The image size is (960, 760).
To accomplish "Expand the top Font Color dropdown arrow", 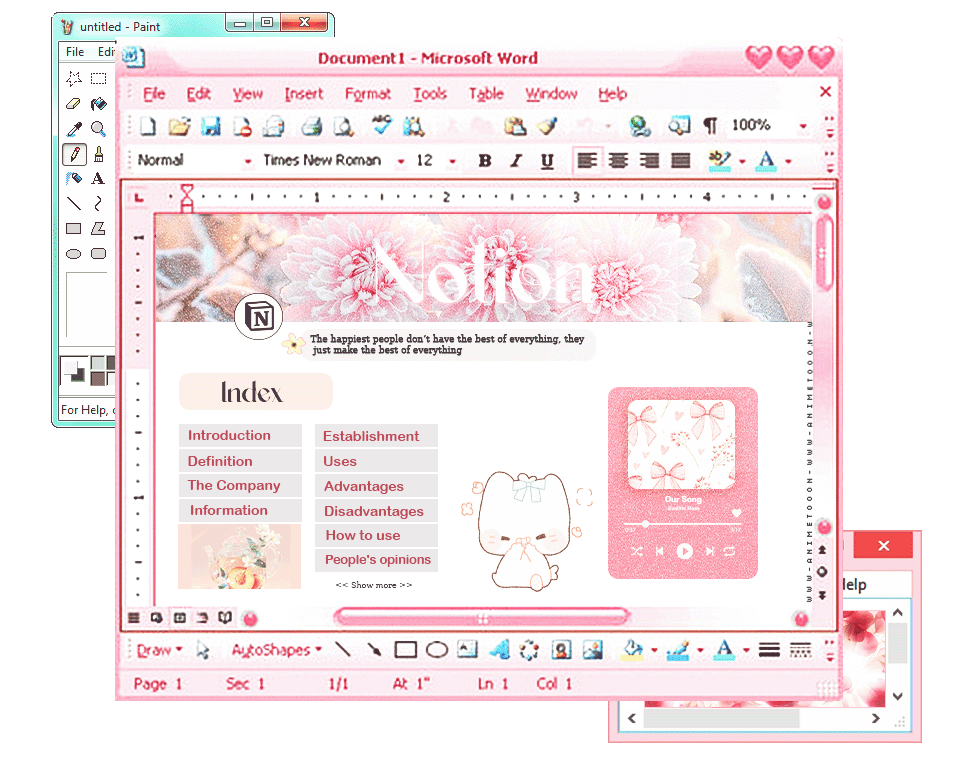I will pos(789,162).
